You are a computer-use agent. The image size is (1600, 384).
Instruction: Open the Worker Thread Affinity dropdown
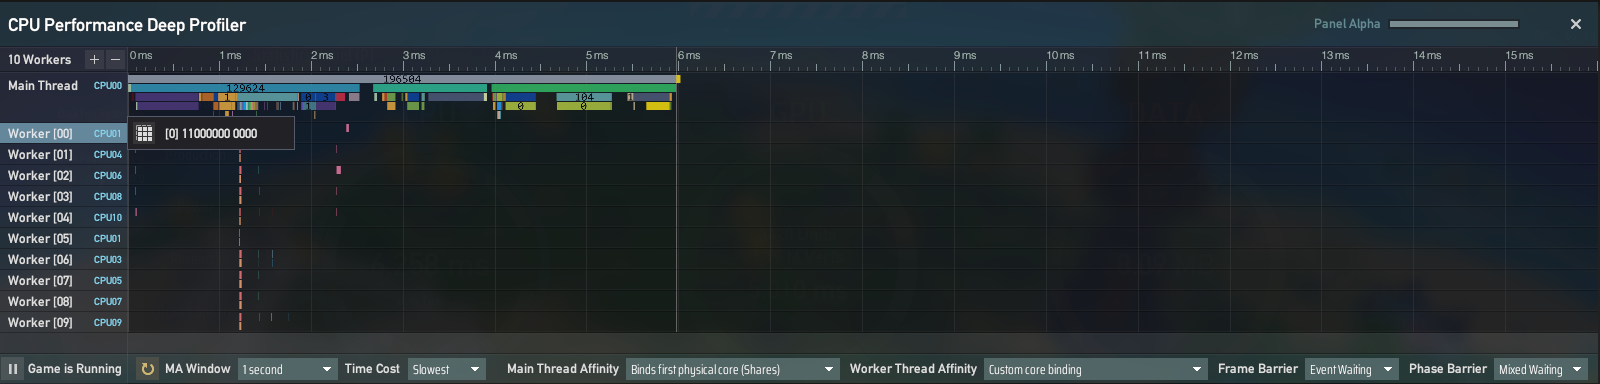pos(1095,369)
